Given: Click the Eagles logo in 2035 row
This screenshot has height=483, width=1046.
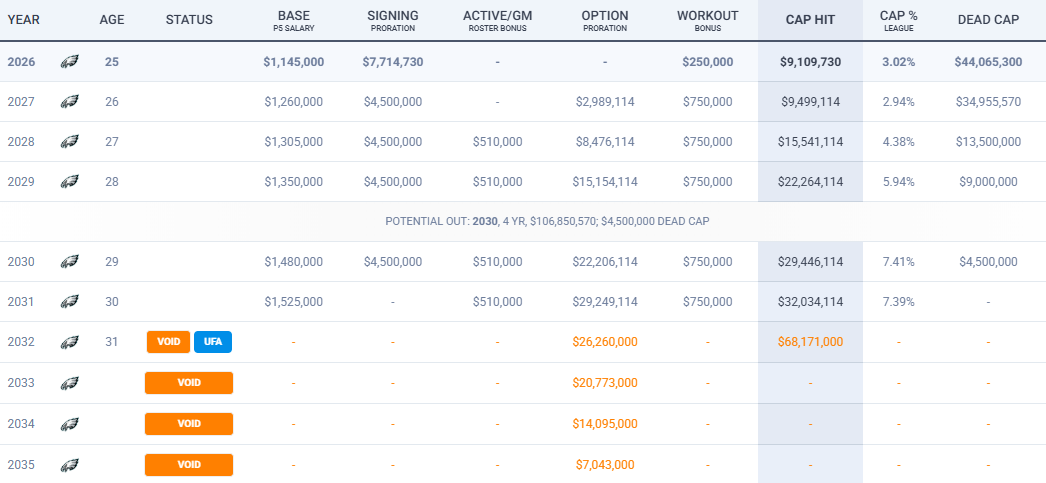Looking at the screenshot, I should tap(69, 465).
